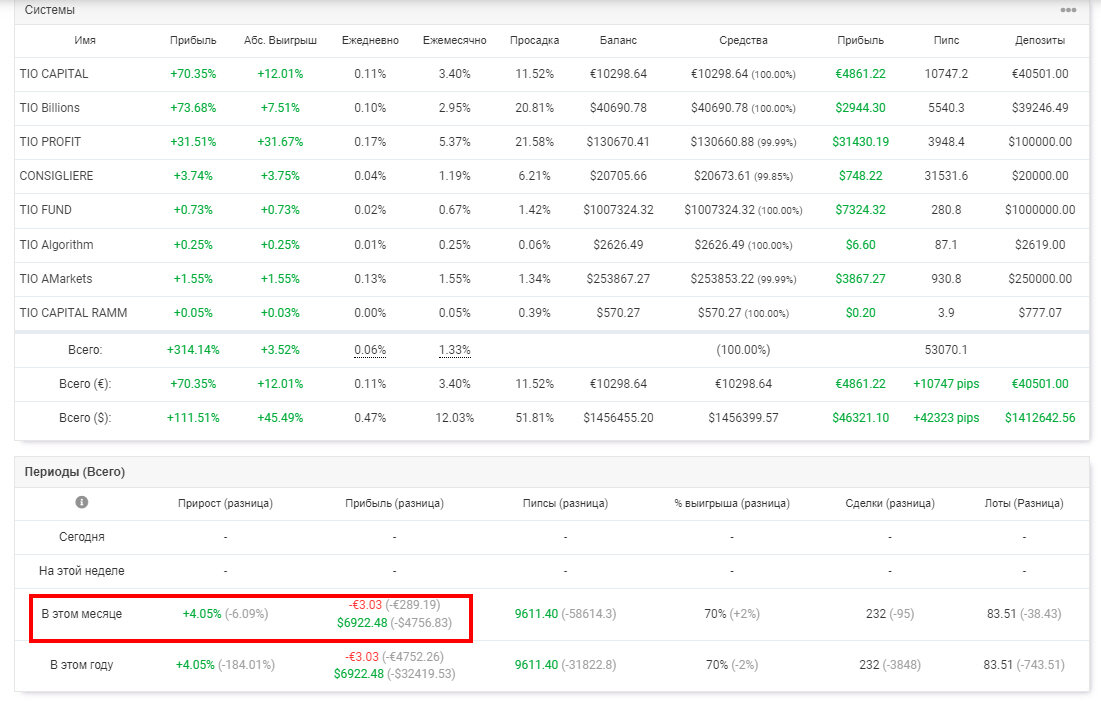Image resolution: width=1101 pixels, height=701 pixels.
Task: Open the TIO CAPITAL system link
Action: (x=54, y=74)
